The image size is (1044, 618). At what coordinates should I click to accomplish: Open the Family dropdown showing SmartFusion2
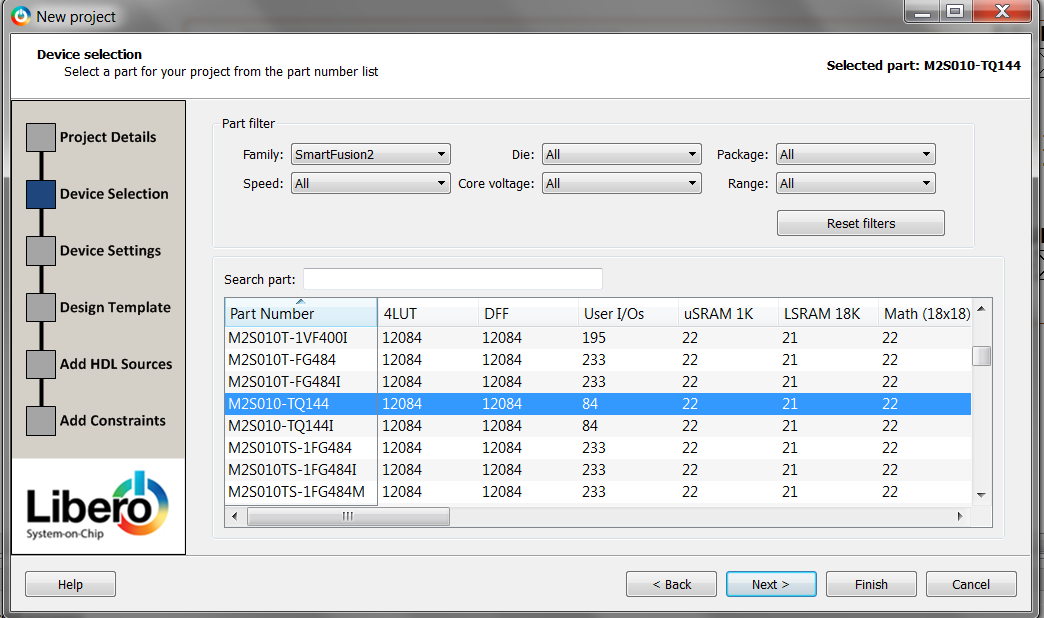370,155
